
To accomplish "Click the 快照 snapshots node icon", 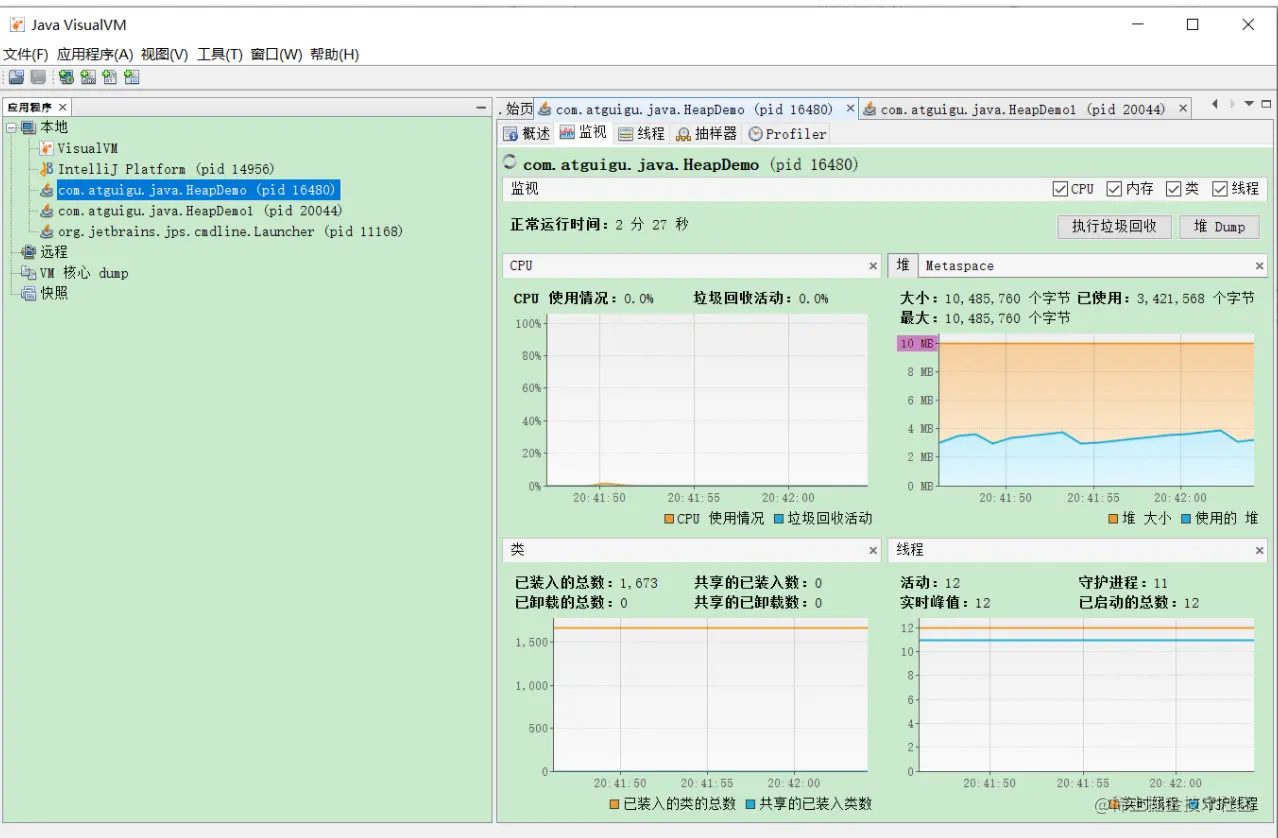I will 28,293.
